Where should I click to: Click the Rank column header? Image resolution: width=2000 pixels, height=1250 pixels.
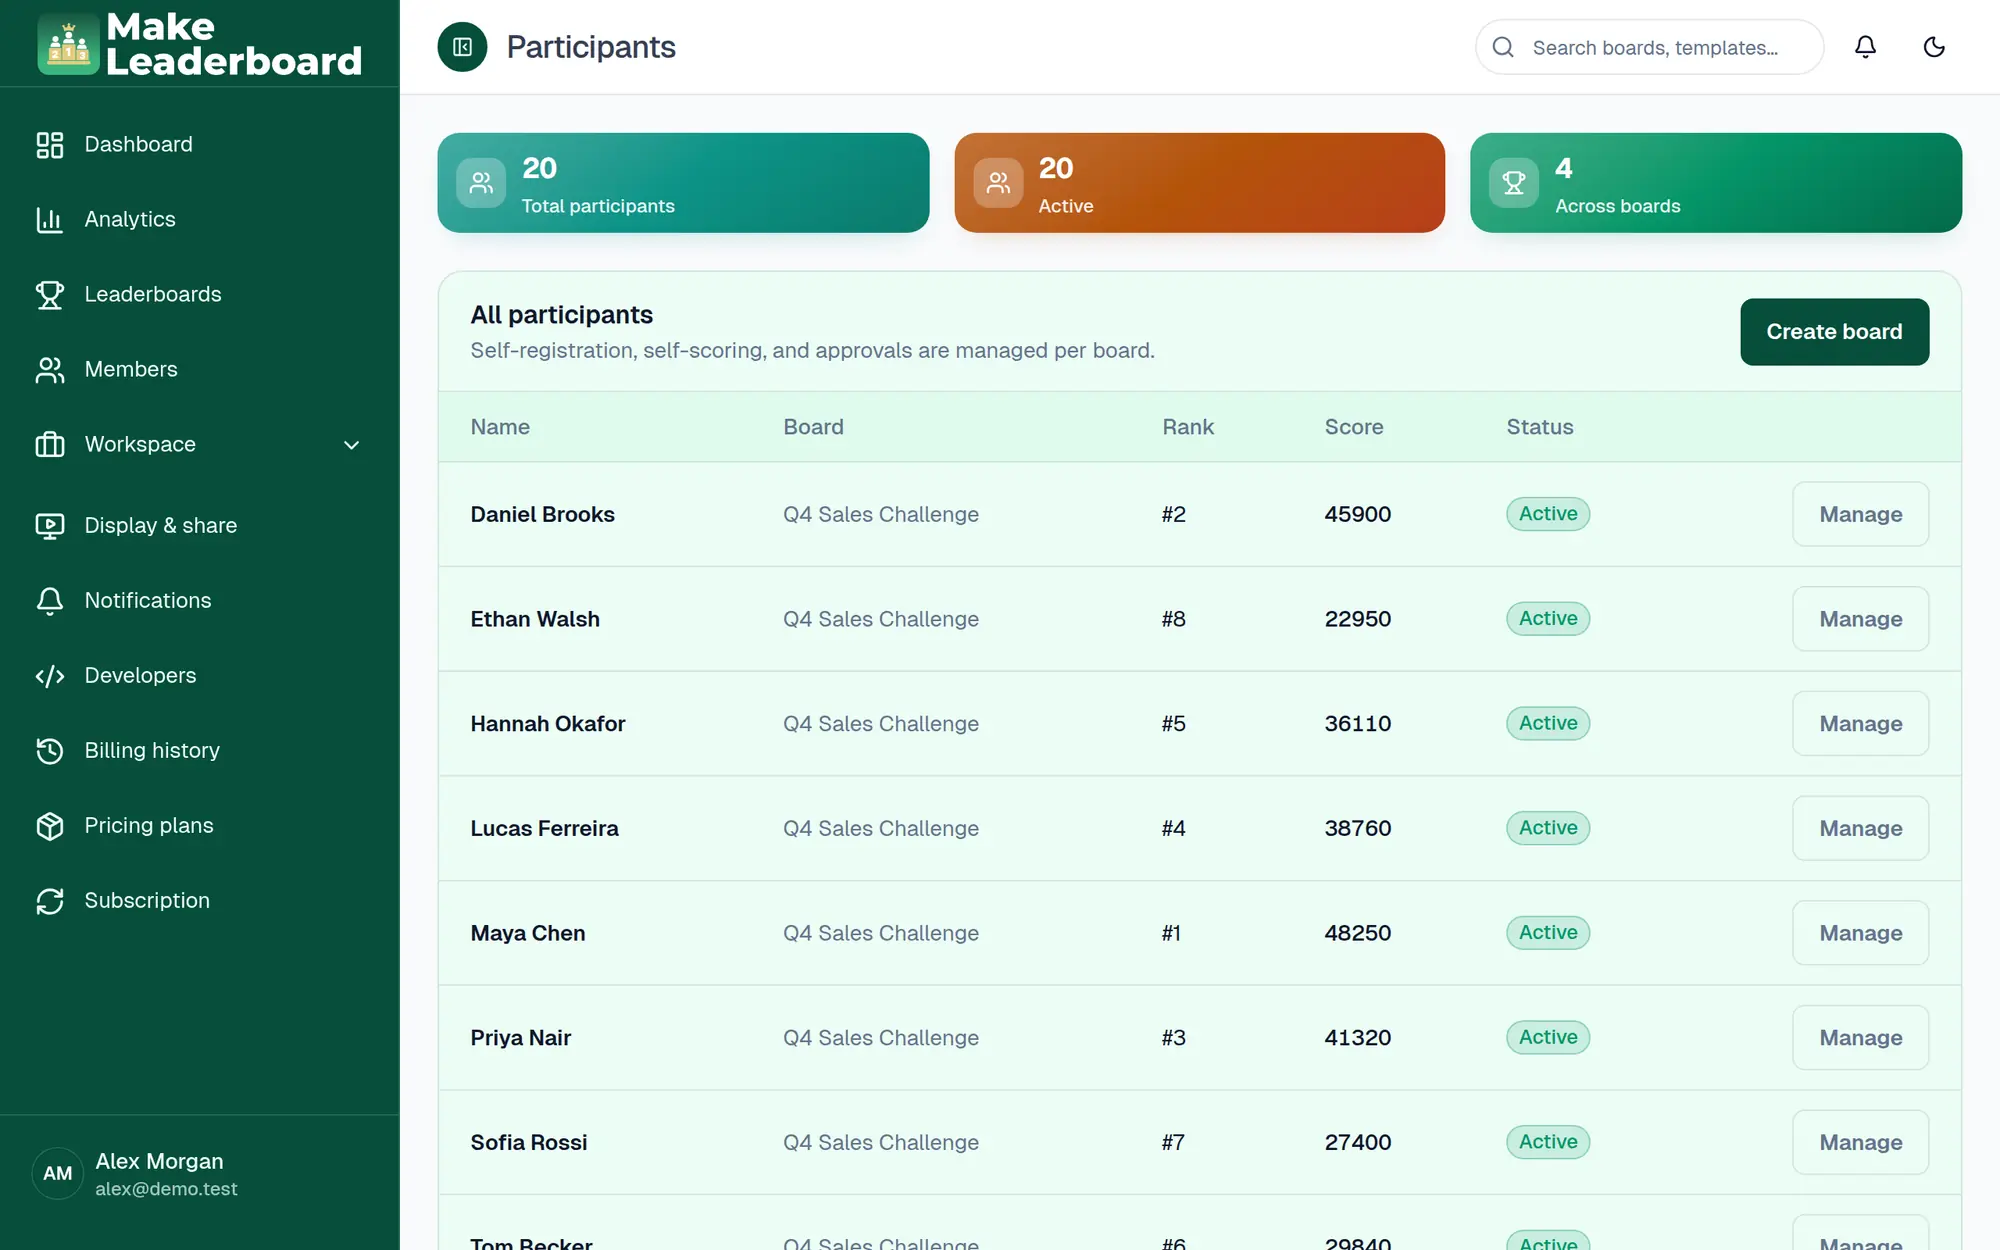pyautogui.click(x=1187, y=427)
